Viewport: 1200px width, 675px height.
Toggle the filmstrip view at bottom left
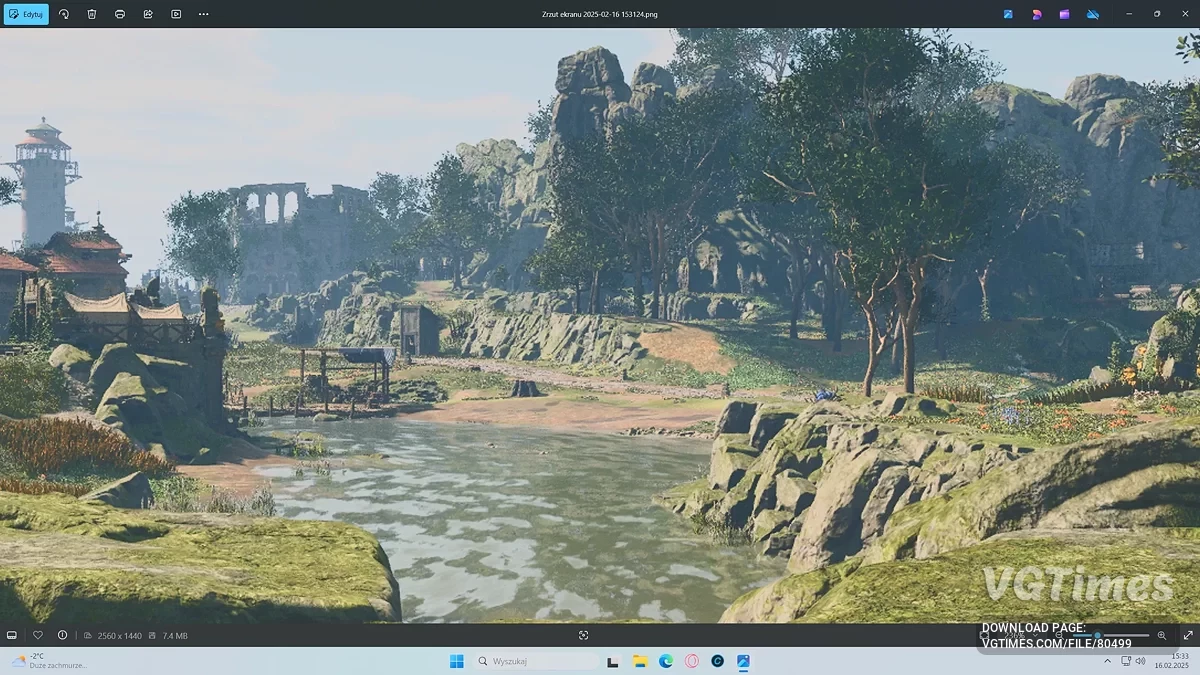pos(12,635)
